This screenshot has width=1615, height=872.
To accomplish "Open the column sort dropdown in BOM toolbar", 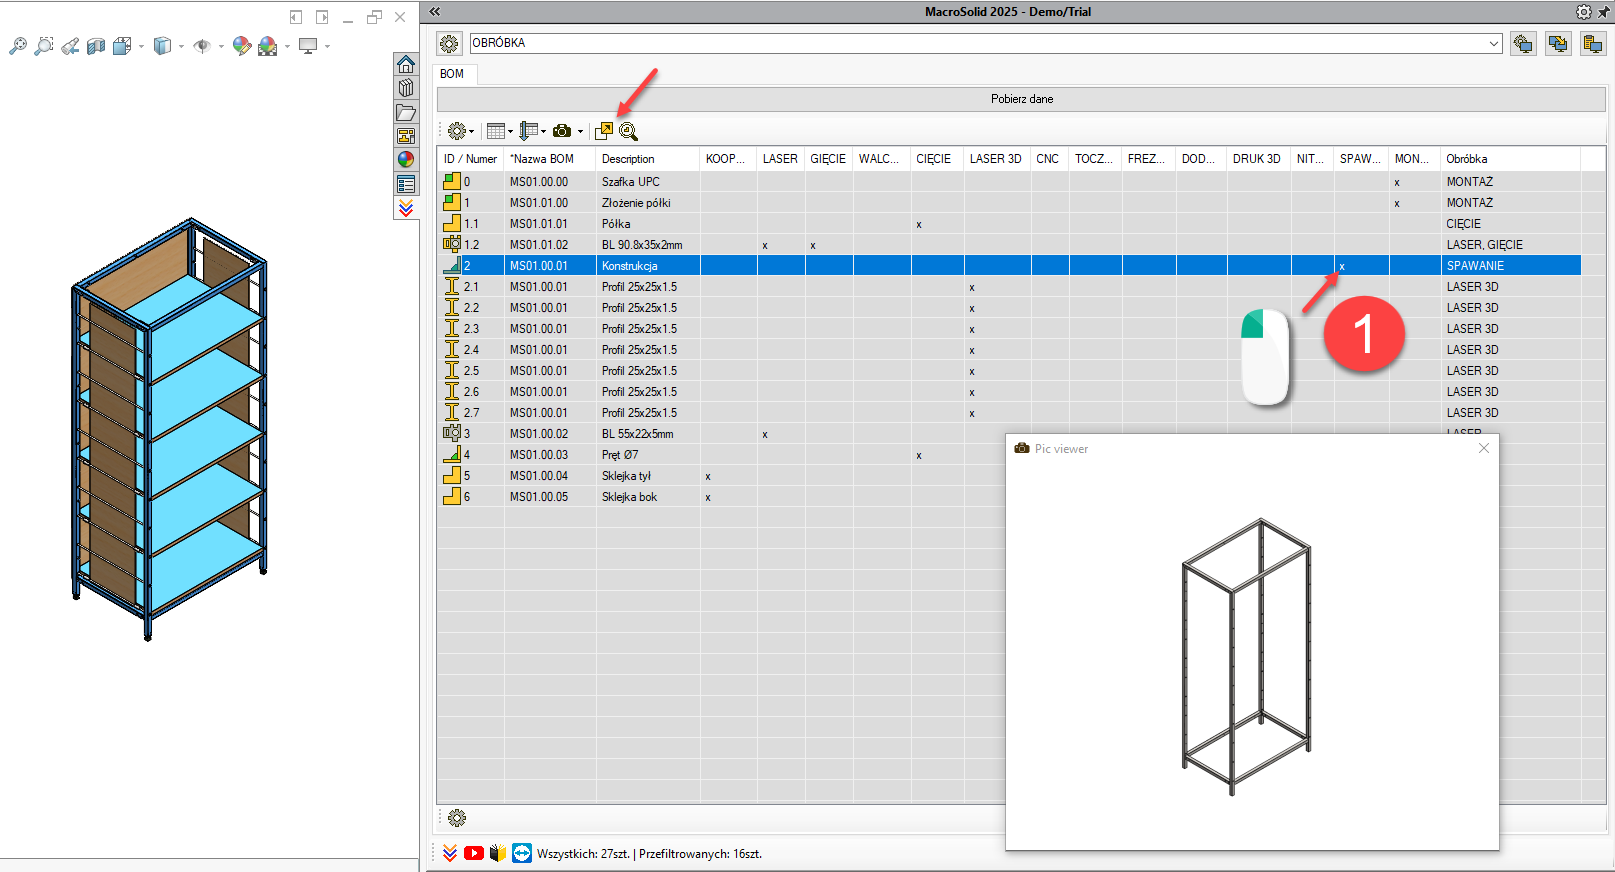I will [x=532, y=131].
